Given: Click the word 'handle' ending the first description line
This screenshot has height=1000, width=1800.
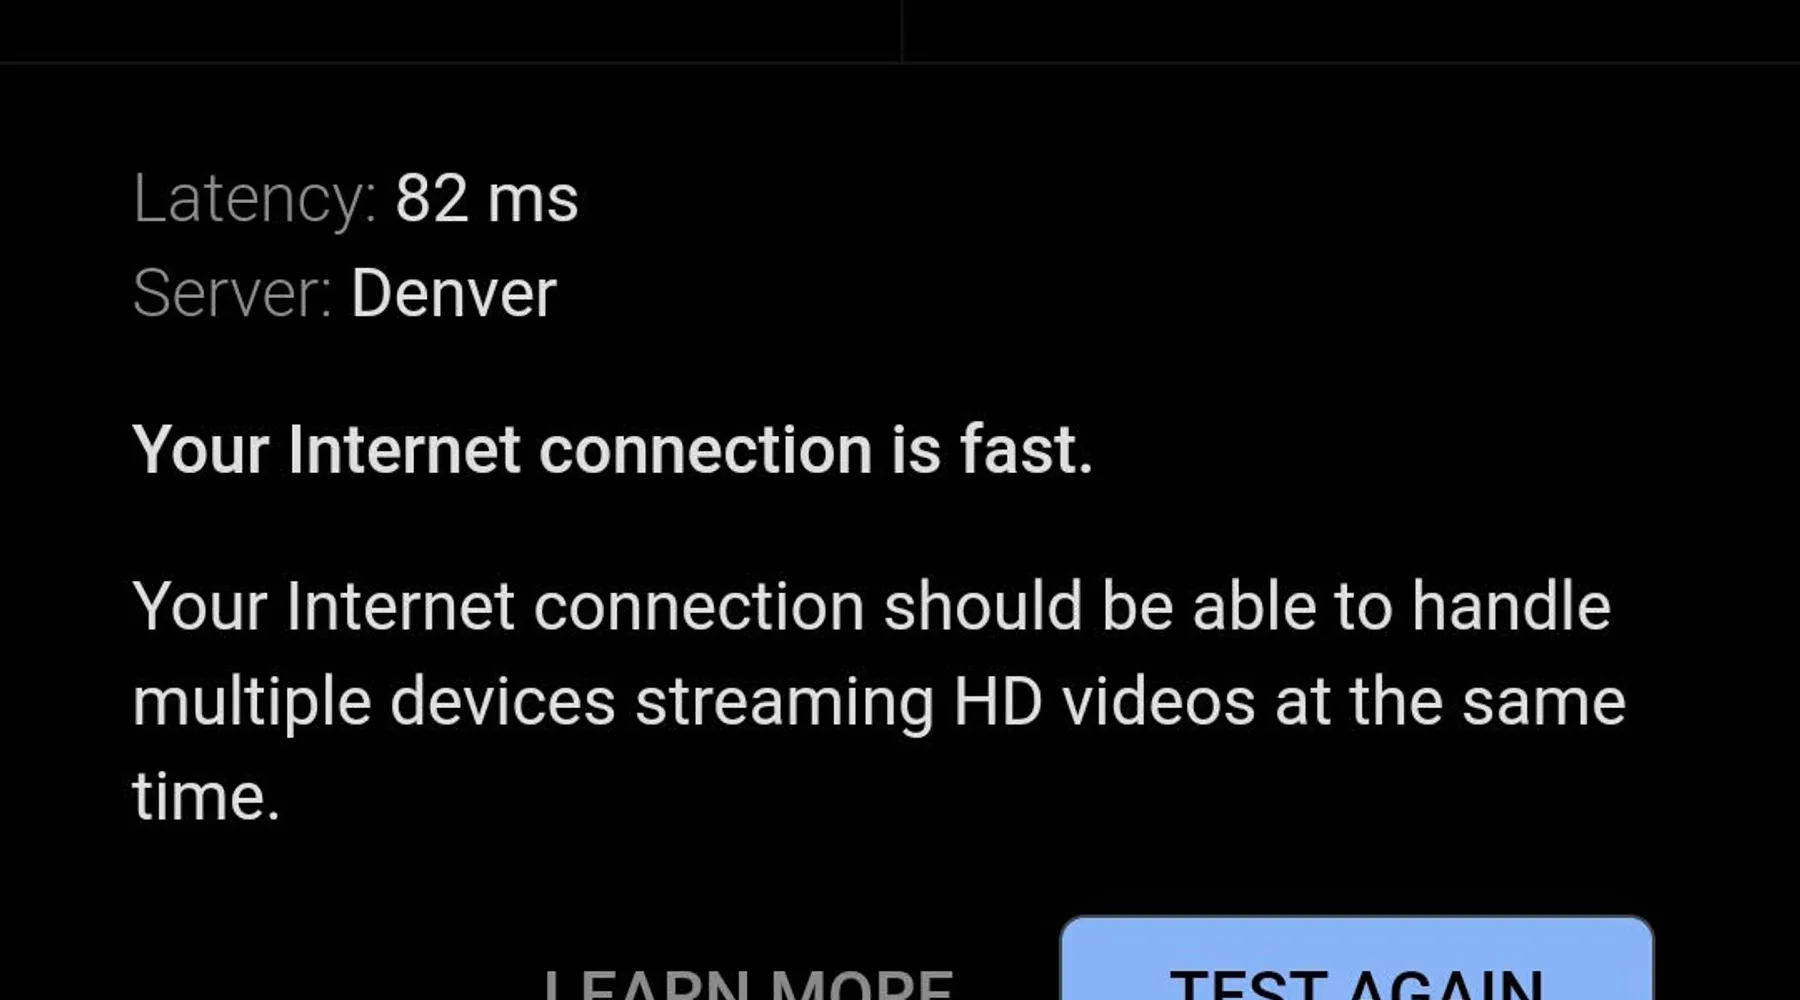Looking at the screenshot, I should (x=1511, y=606).
